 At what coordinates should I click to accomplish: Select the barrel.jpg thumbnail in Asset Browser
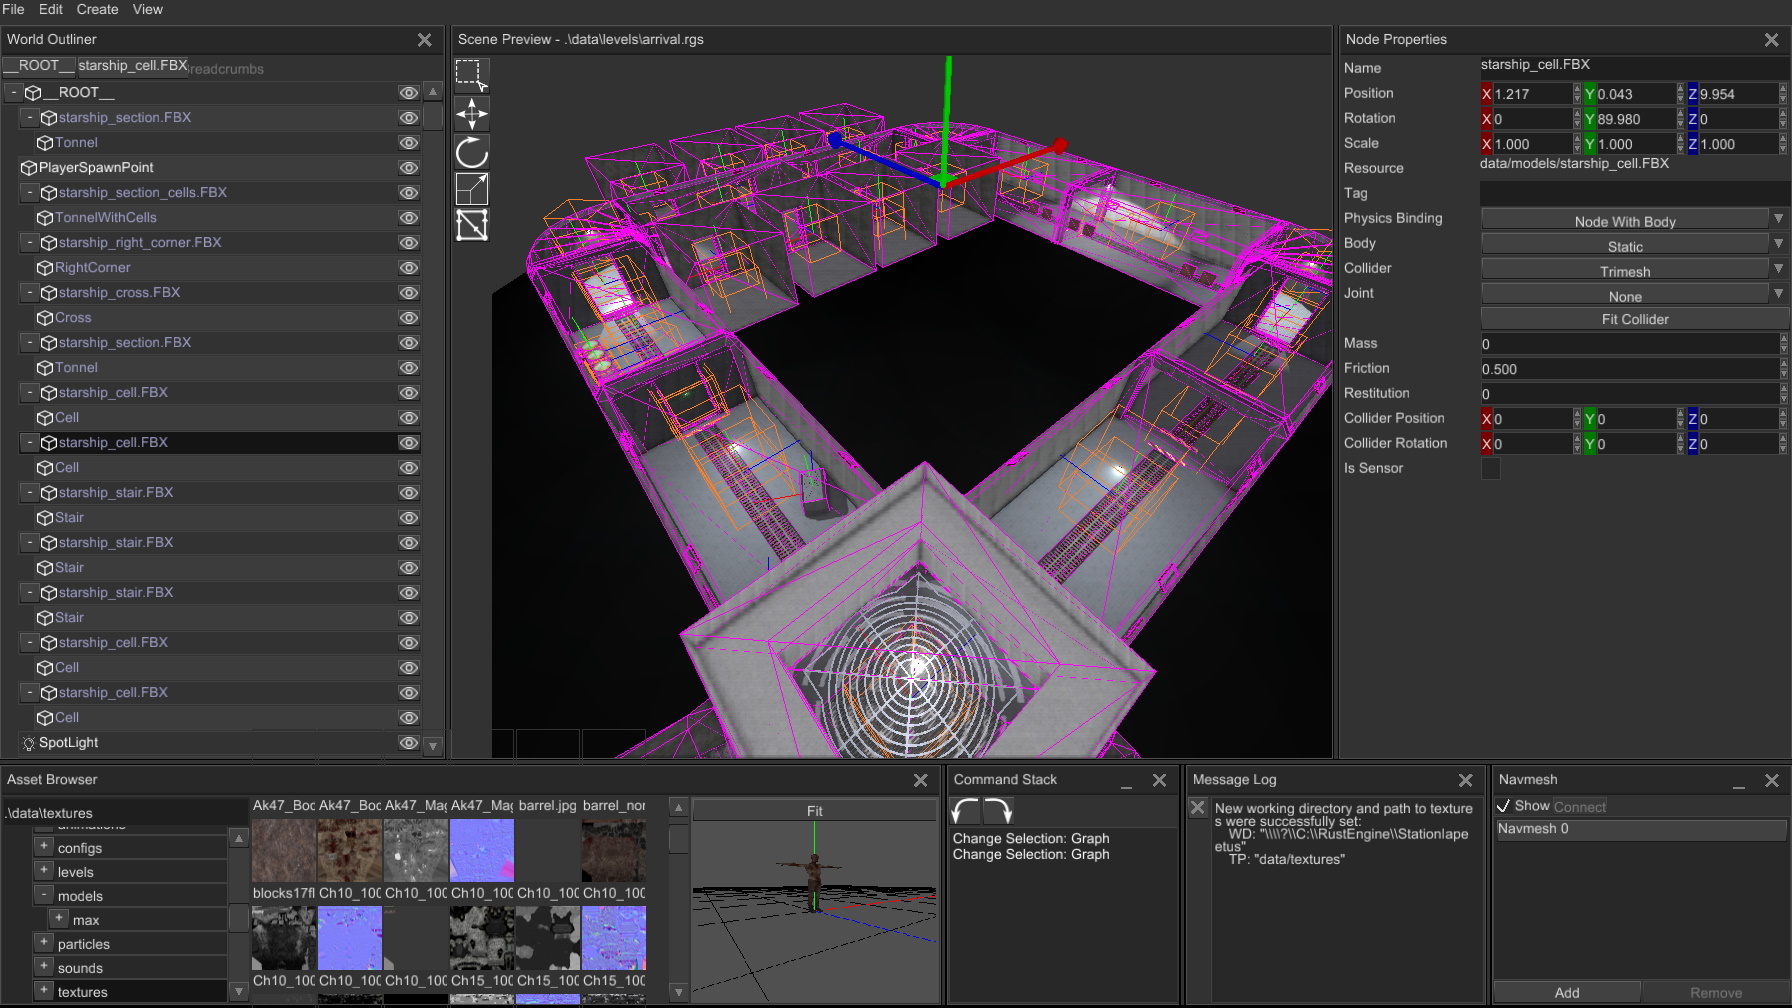point(548,850)
